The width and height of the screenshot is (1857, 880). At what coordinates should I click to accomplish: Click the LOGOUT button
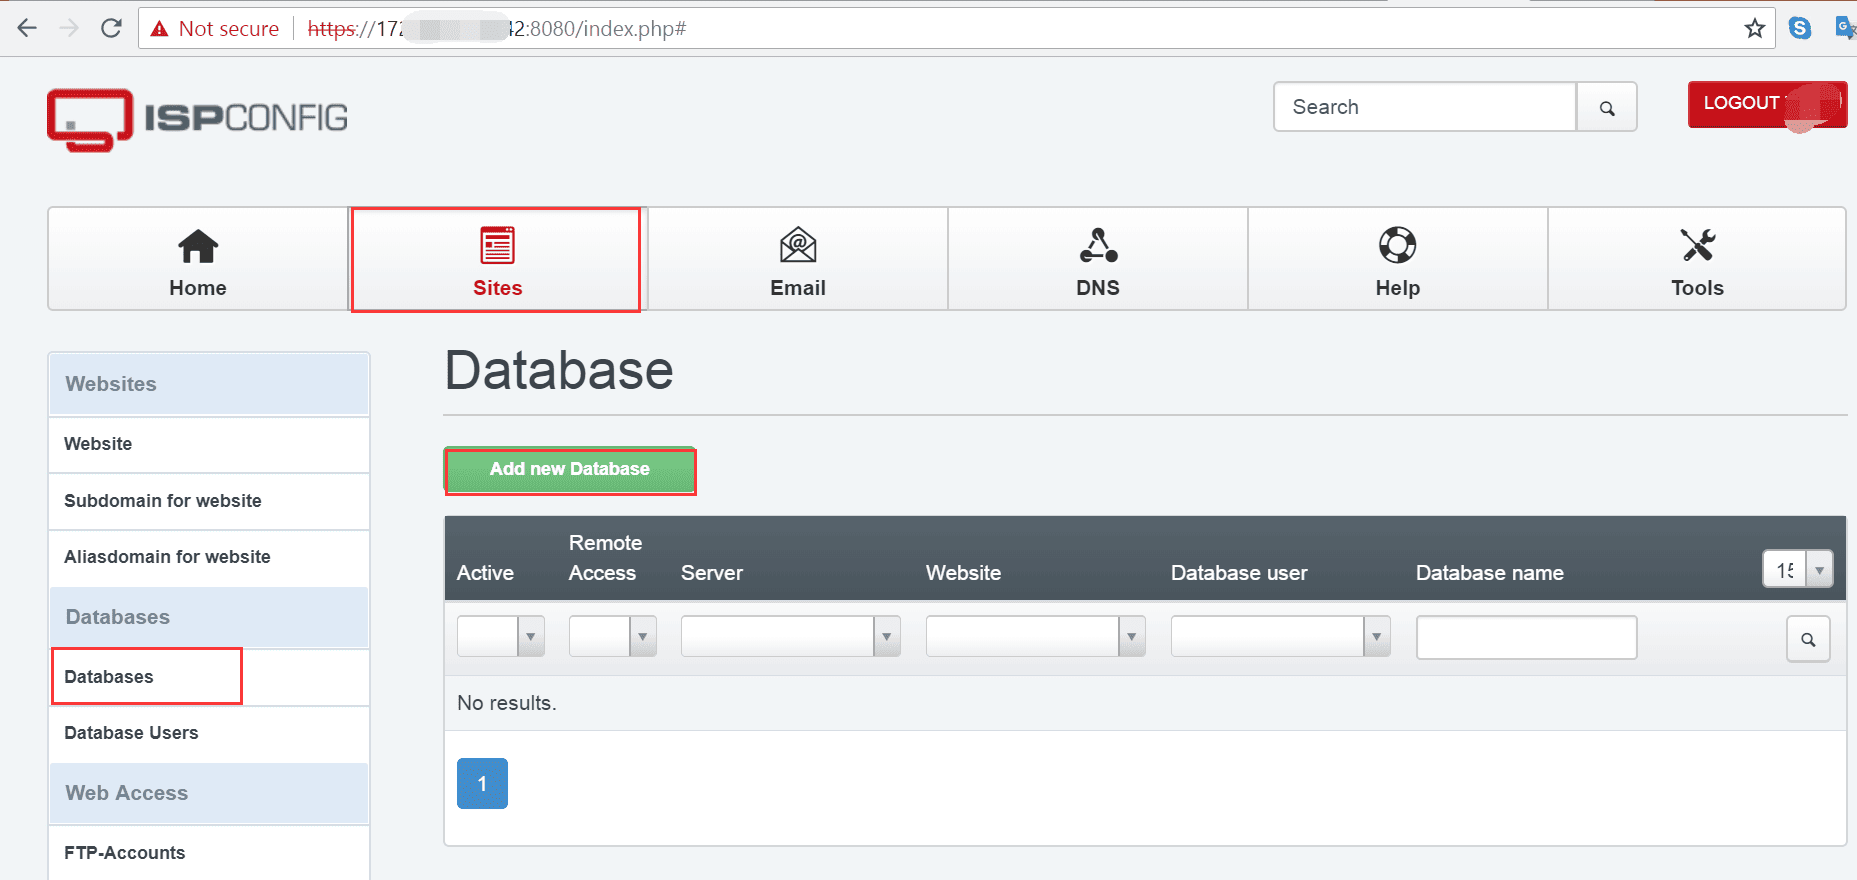coord(1767,104)
